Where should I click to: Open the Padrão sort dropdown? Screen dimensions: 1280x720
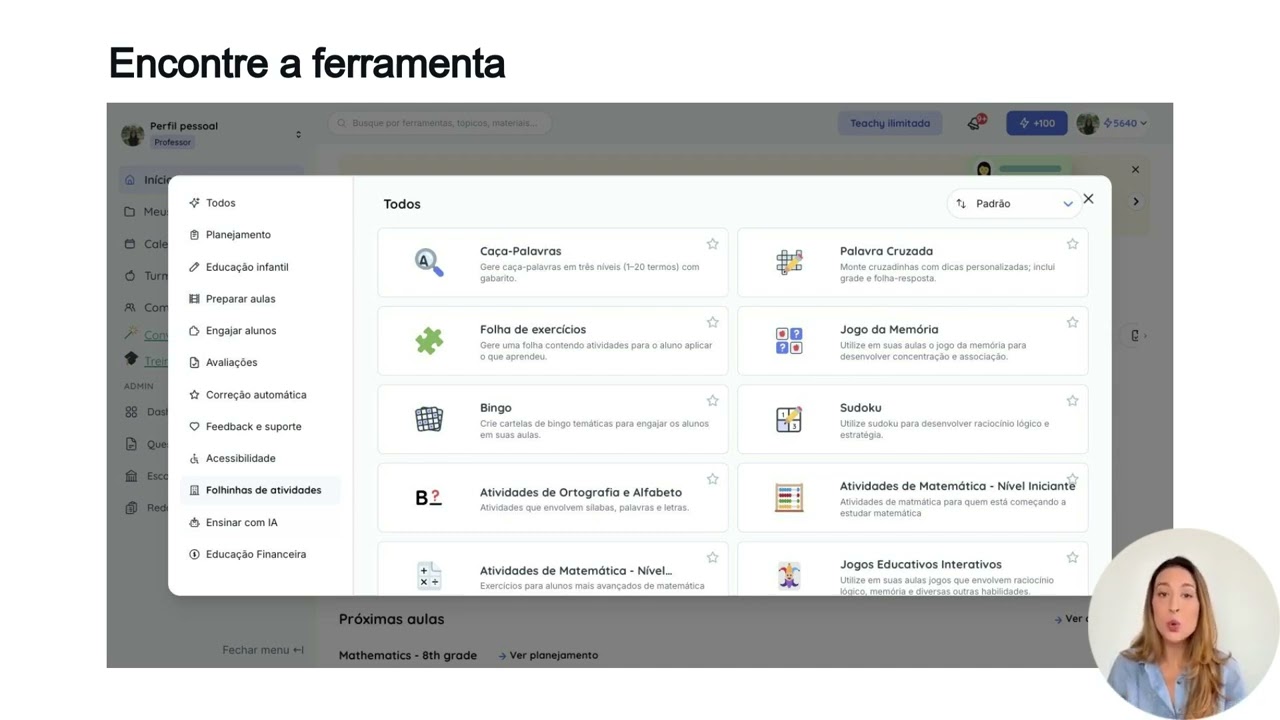click(1015, 203)
